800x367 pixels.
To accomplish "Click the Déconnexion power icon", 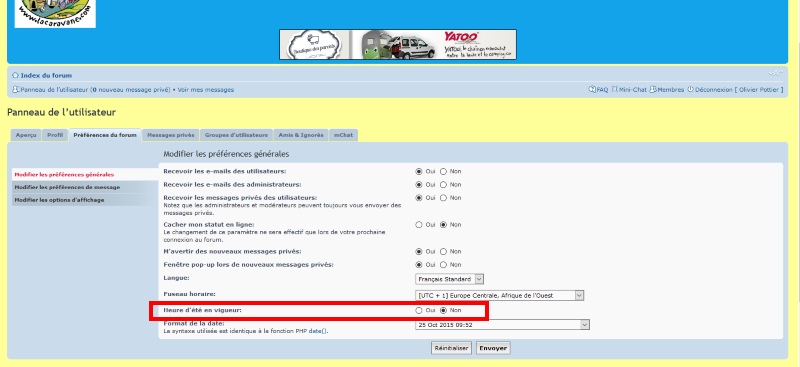I will pos(690,89).
